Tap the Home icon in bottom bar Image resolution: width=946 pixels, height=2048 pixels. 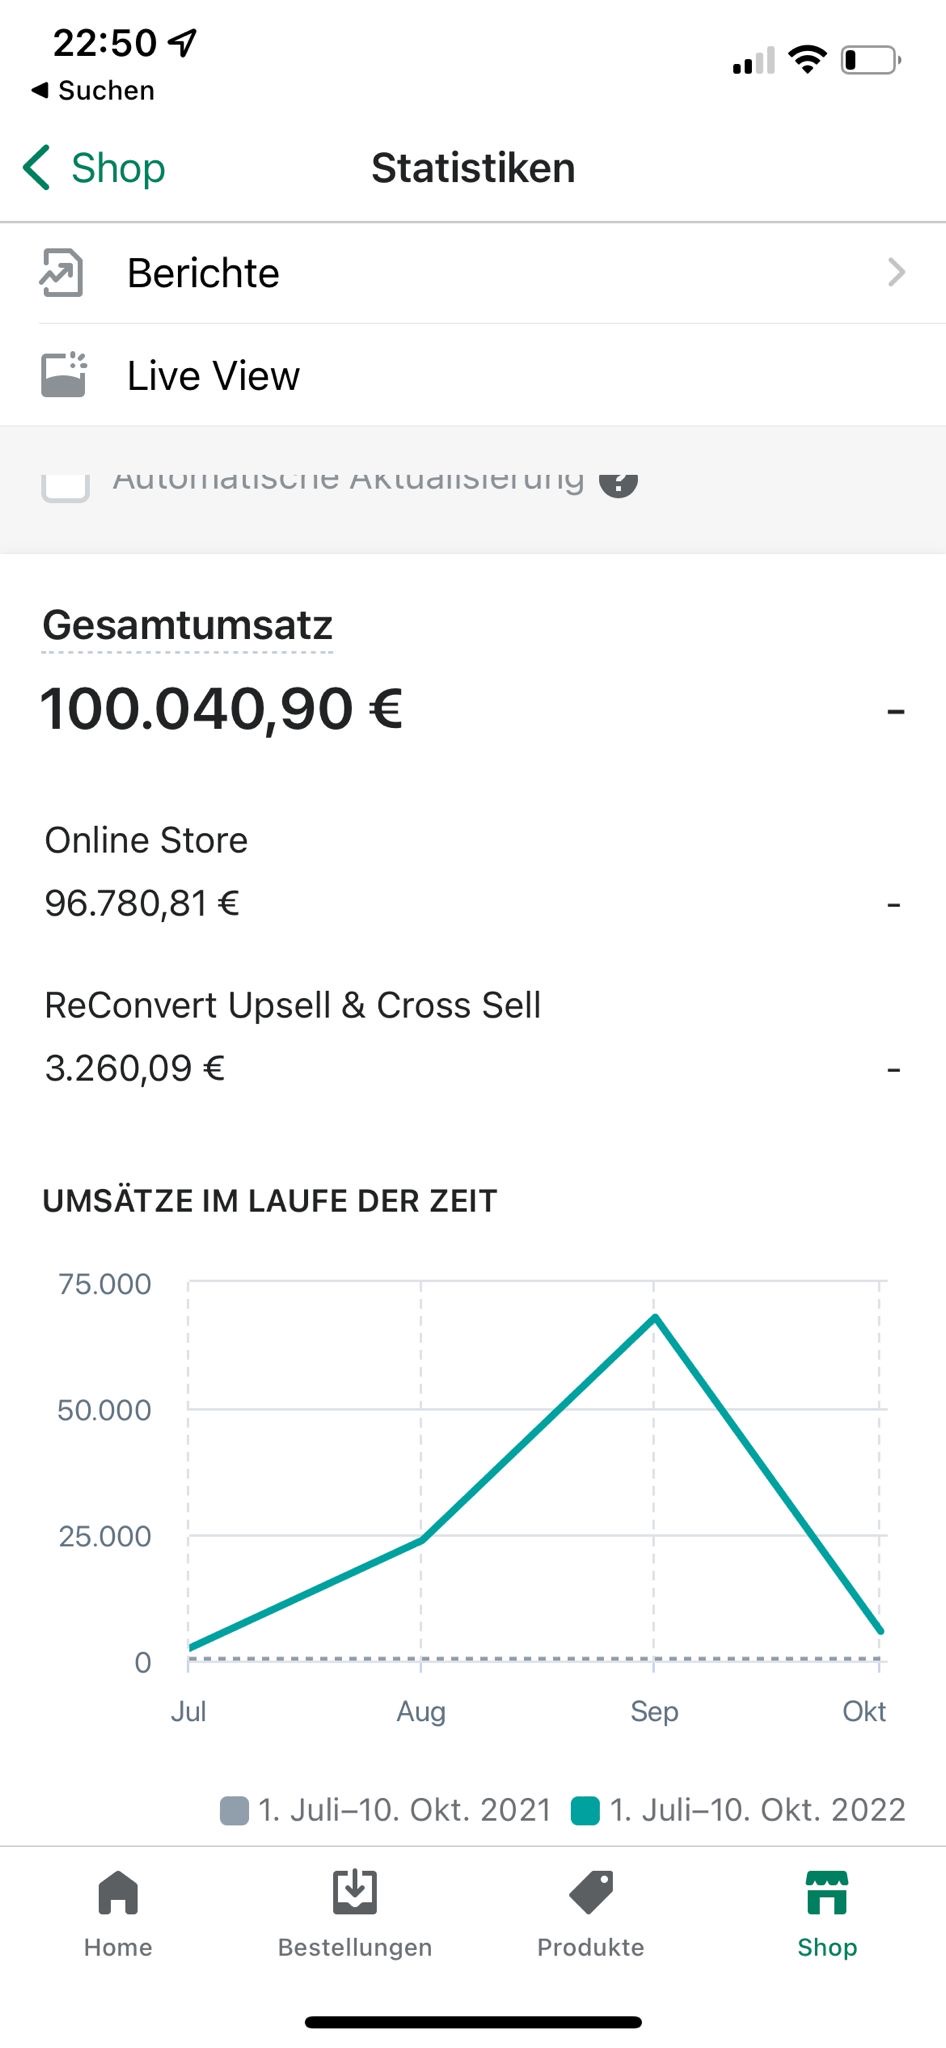click(118, 1893)
